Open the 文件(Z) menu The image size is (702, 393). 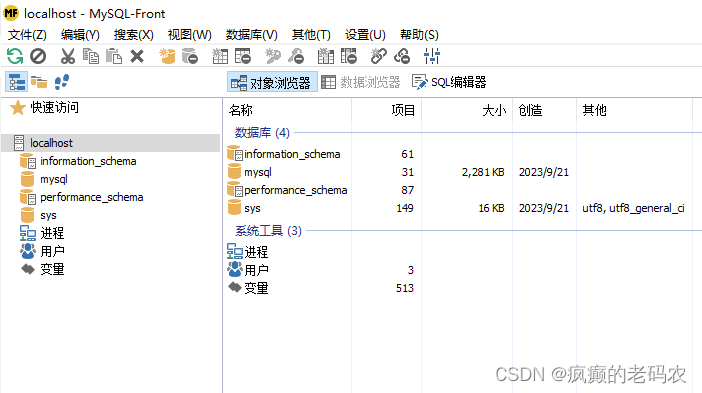27,35
